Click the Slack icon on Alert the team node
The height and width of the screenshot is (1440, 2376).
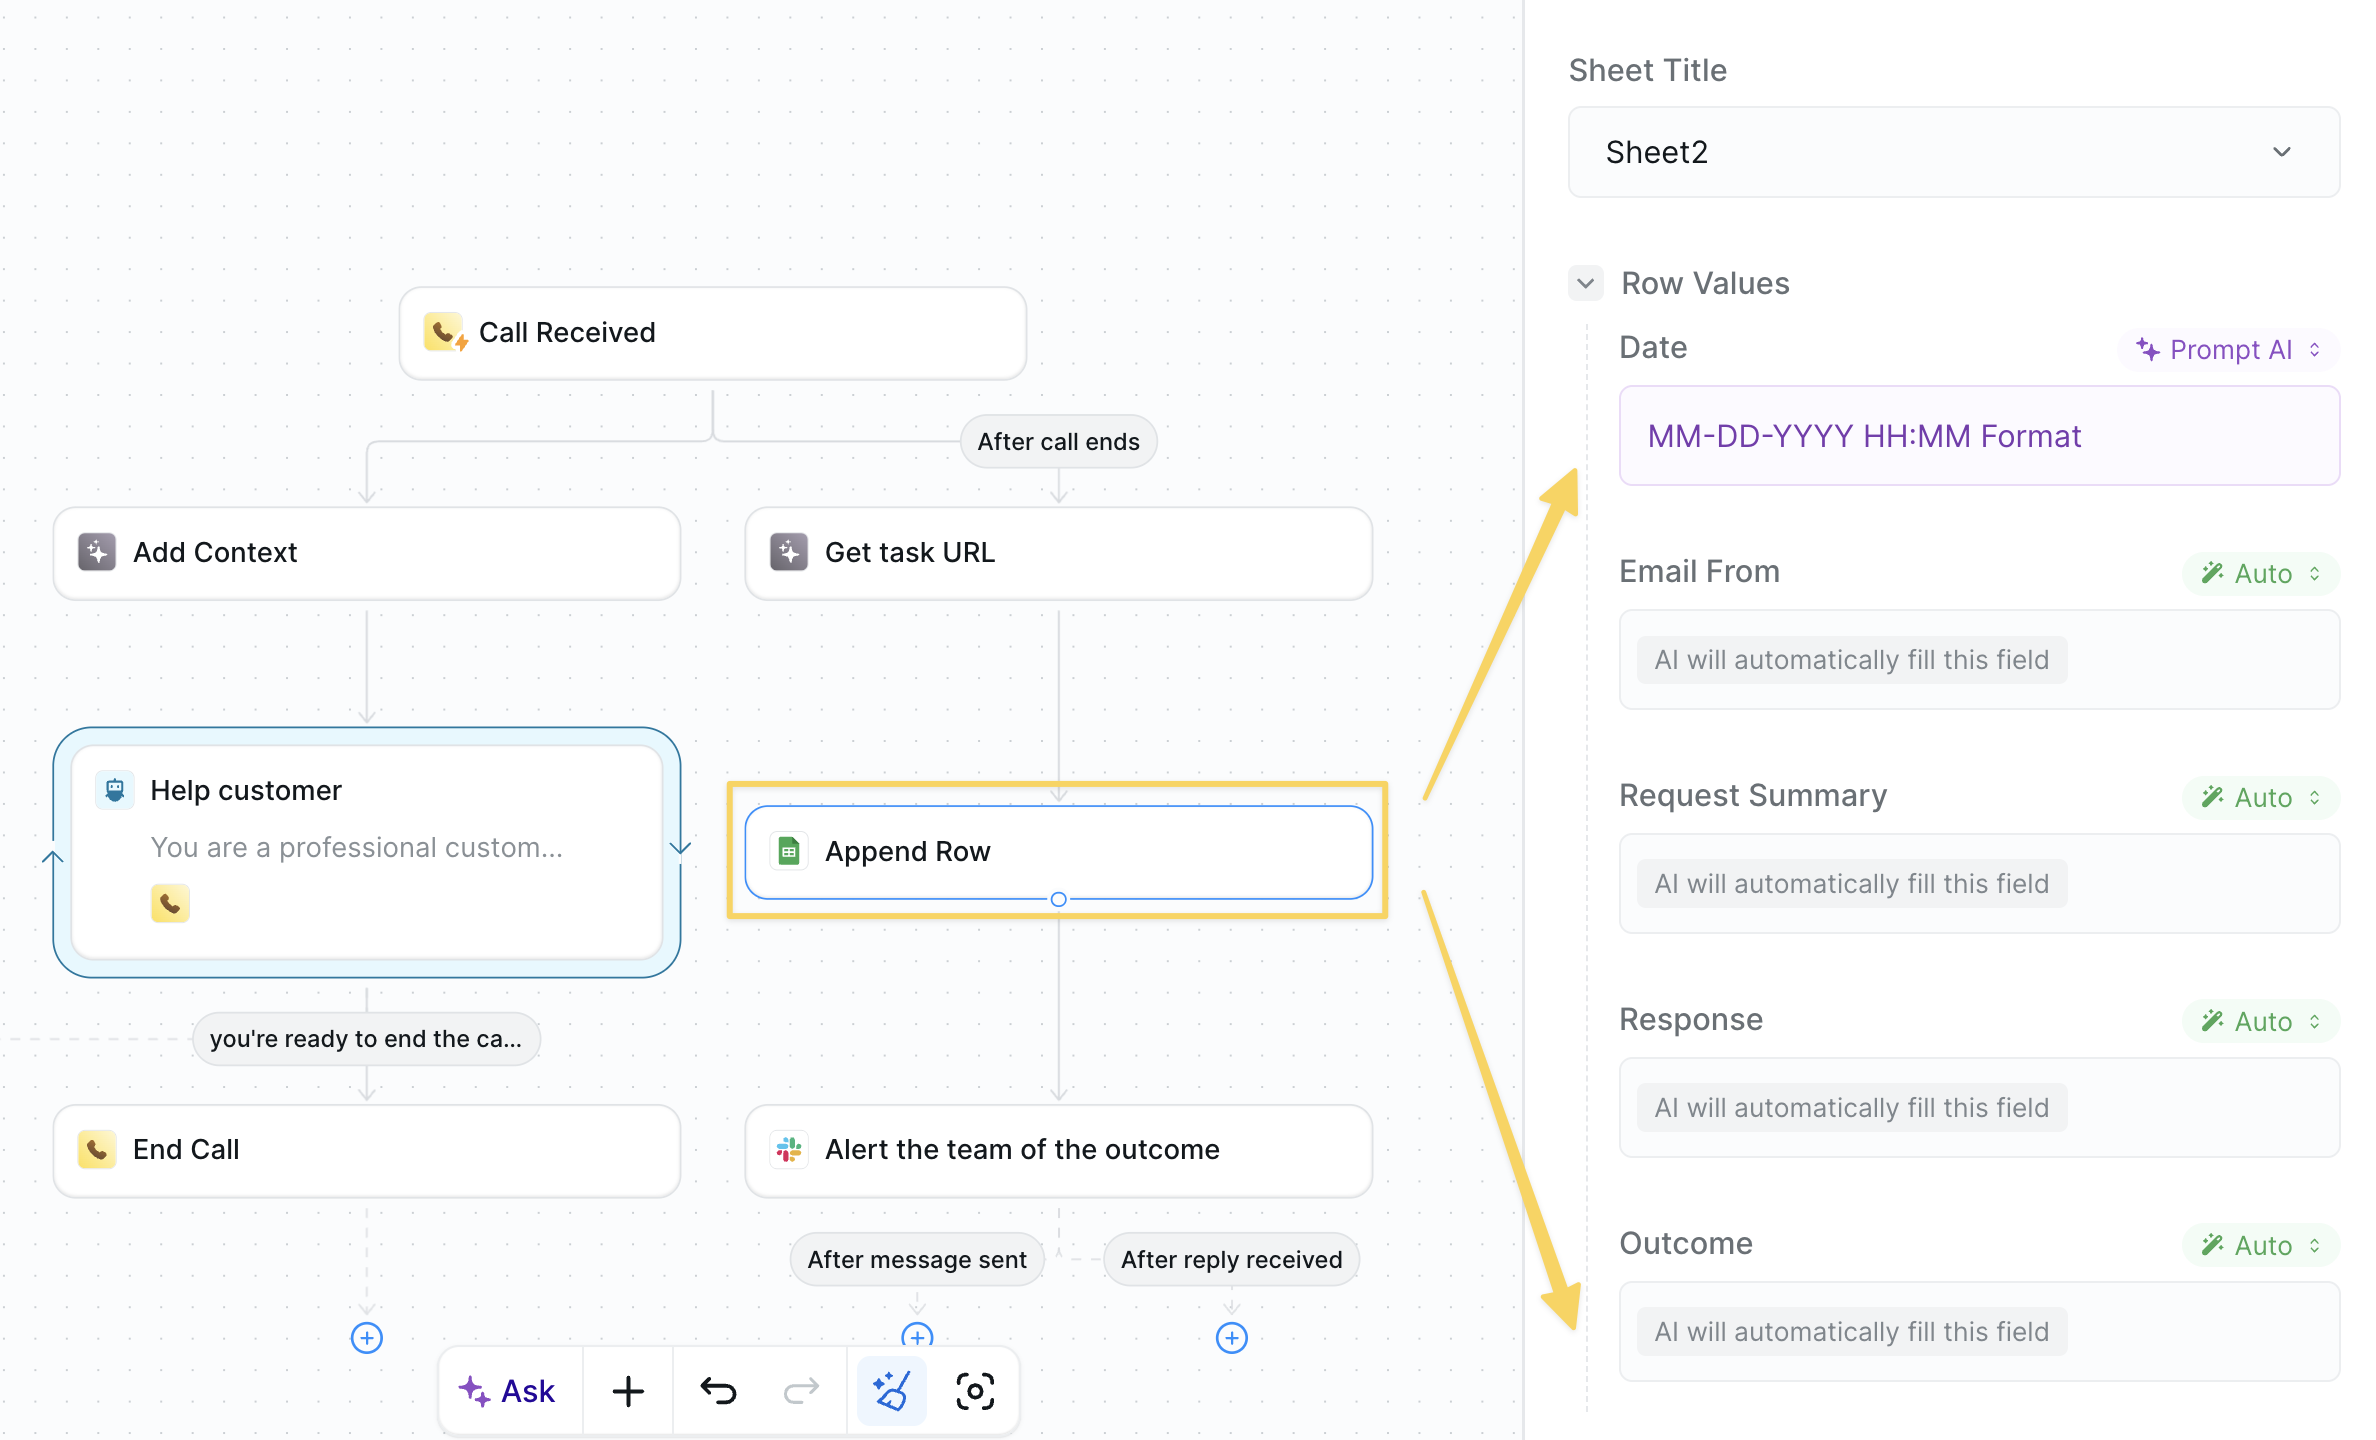pyautogui.click(x=789, y=1150)
